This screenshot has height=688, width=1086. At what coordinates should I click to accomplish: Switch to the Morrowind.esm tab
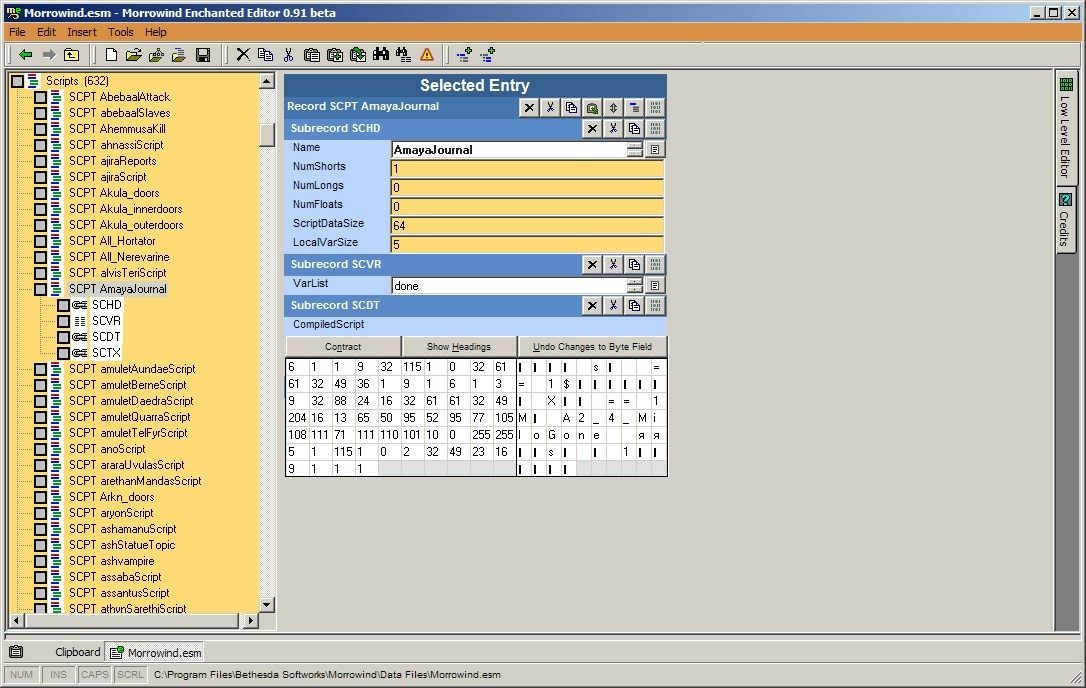coord(156,652)
